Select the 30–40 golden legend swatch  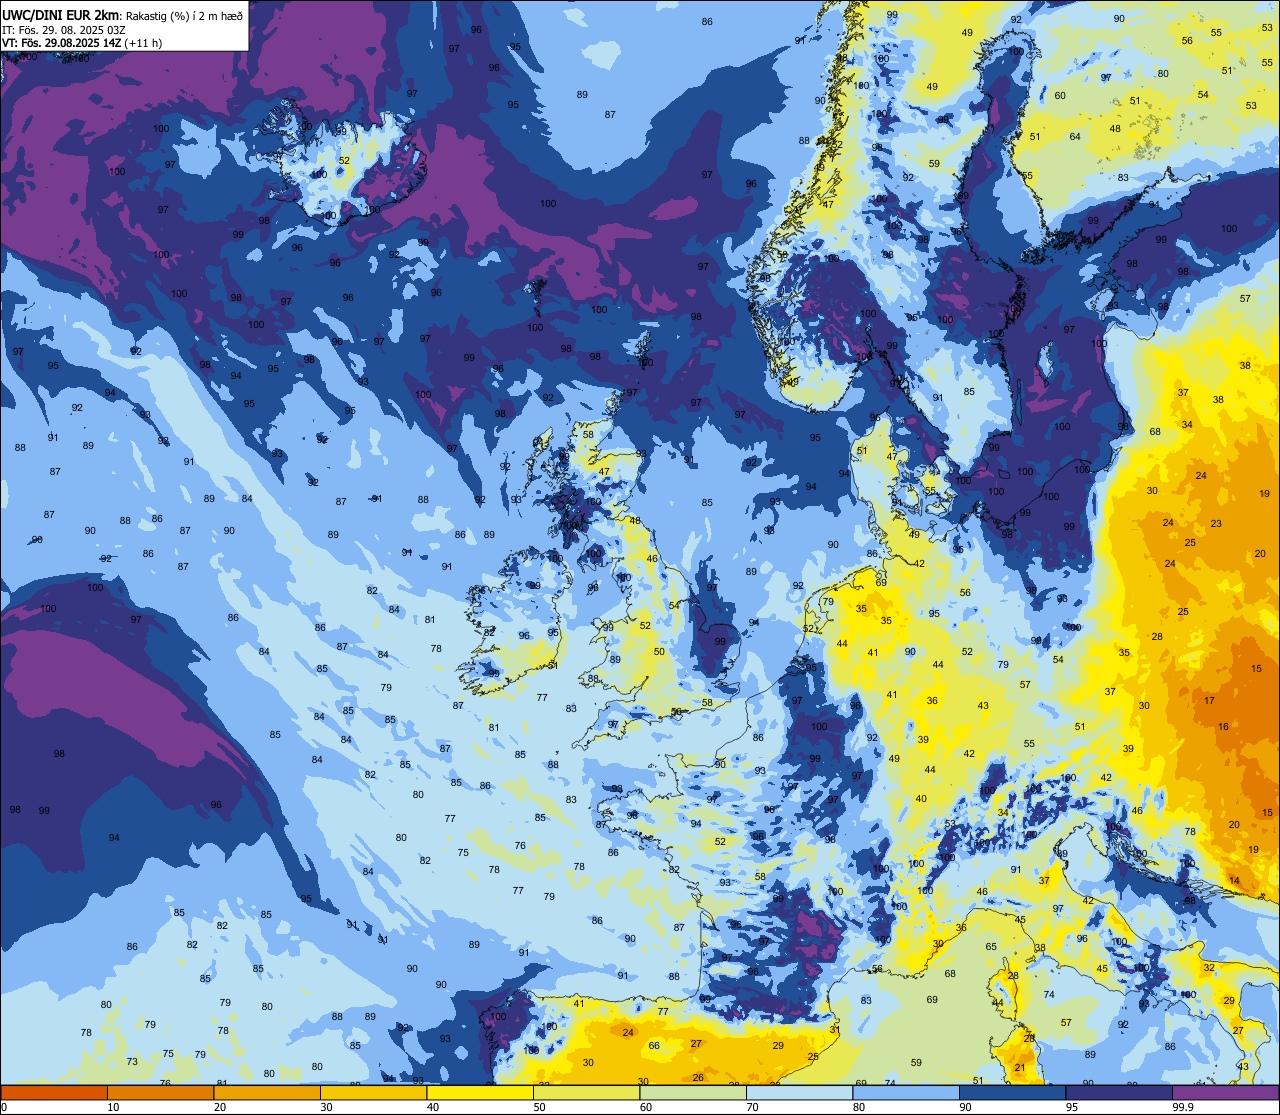click(x=373, y=1093)
